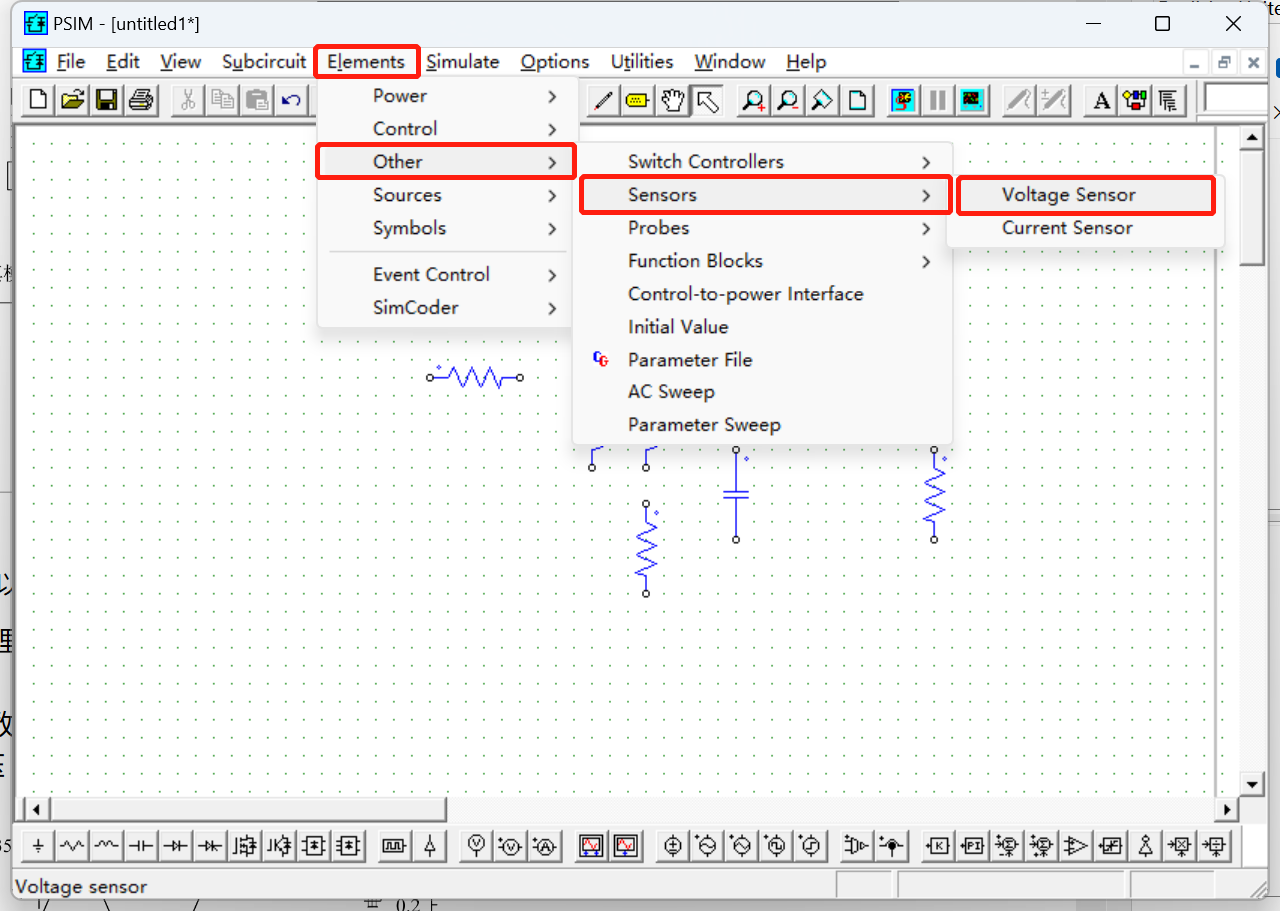Pick the DC voltage source icon

pyautogui.click(x=673, y=846)
